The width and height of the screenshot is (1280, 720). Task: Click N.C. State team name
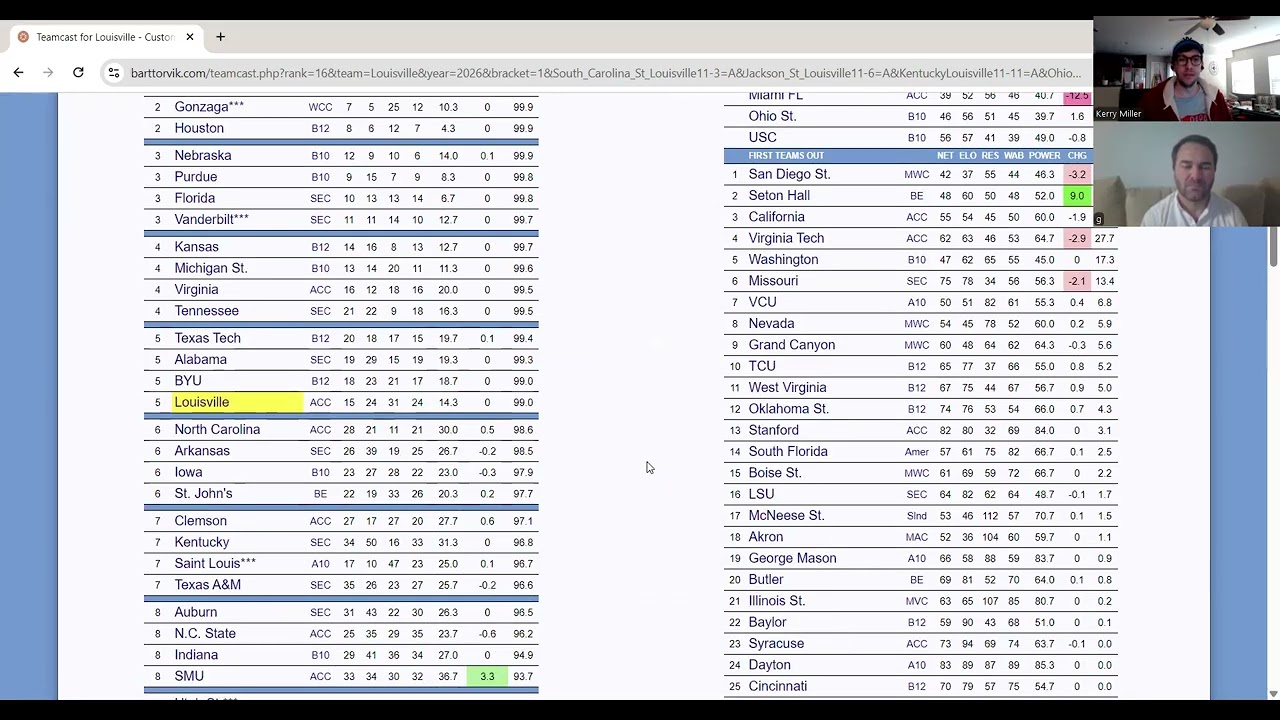click(205, 634)
